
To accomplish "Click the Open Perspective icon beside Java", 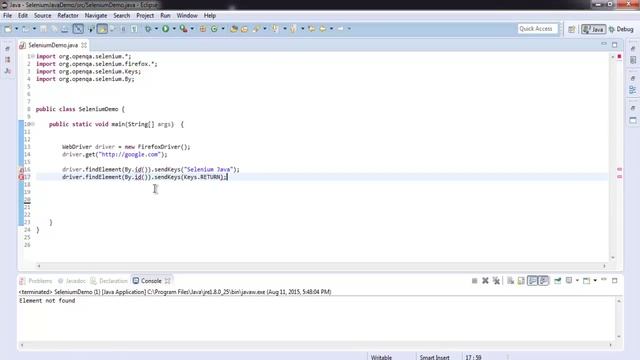I will pyautogui.click(x=571, y=29).
